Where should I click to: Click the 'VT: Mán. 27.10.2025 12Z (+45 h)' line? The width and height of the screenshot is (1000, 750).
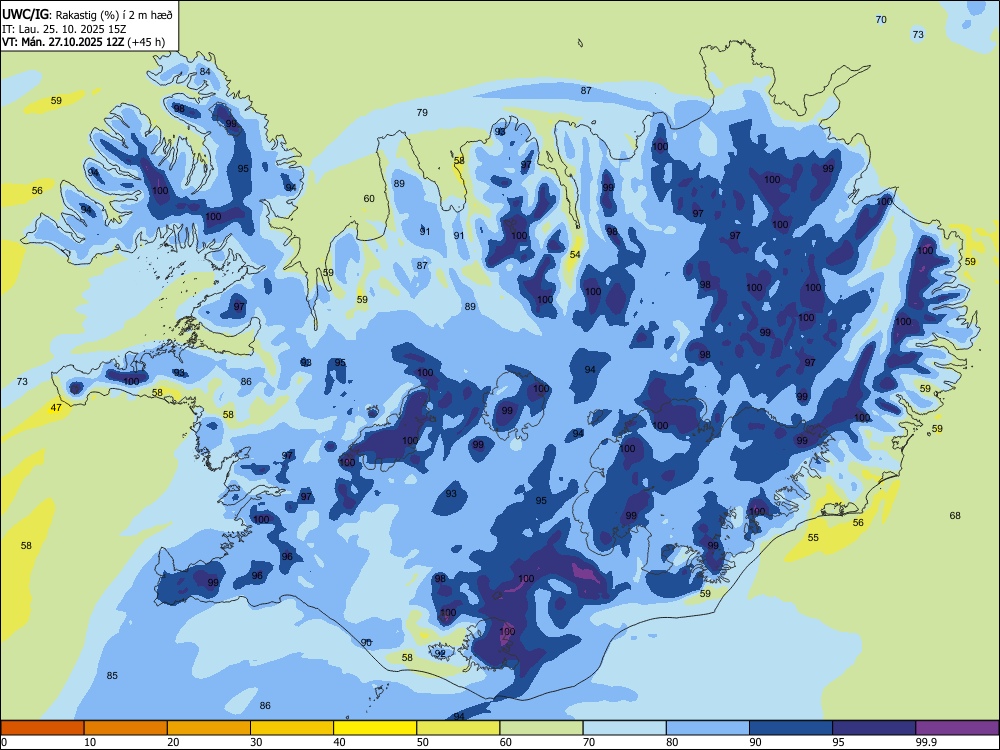tap(84, 42)
